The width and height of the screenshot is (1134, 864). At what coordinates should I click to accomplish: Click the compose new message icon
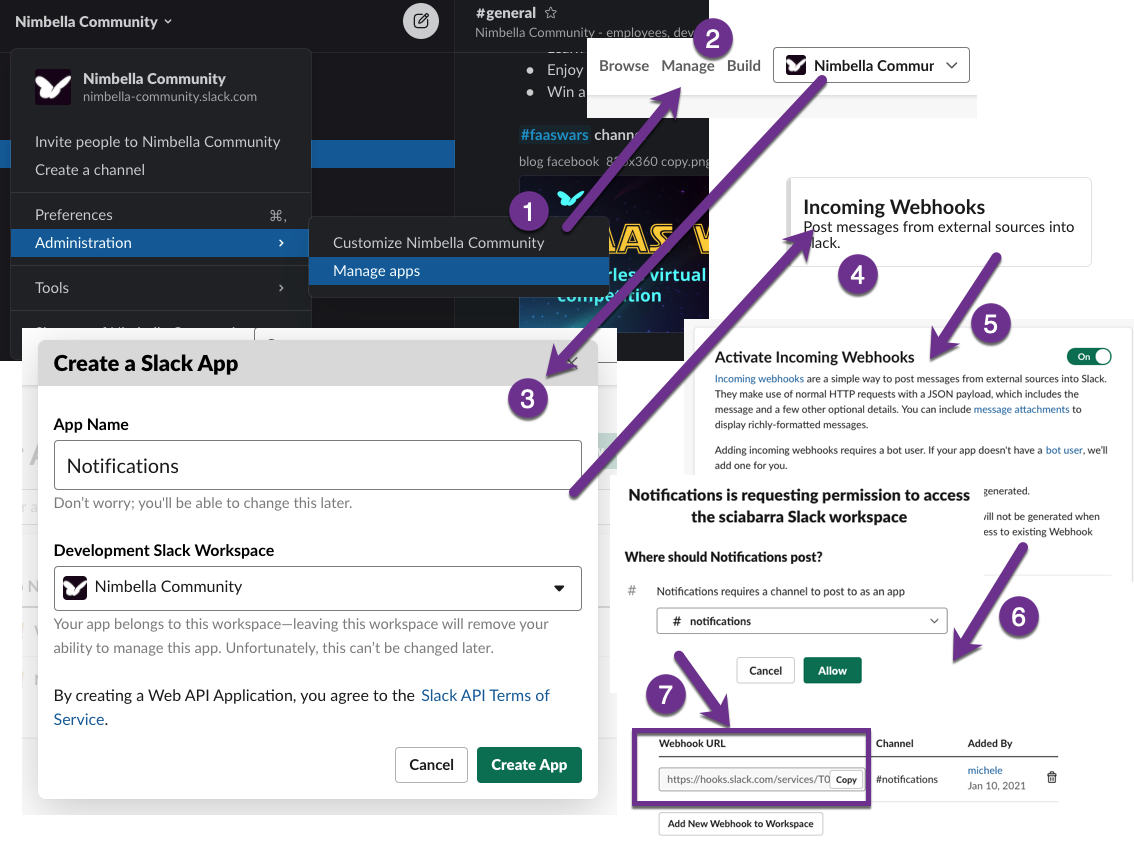[x=421, y=20]
